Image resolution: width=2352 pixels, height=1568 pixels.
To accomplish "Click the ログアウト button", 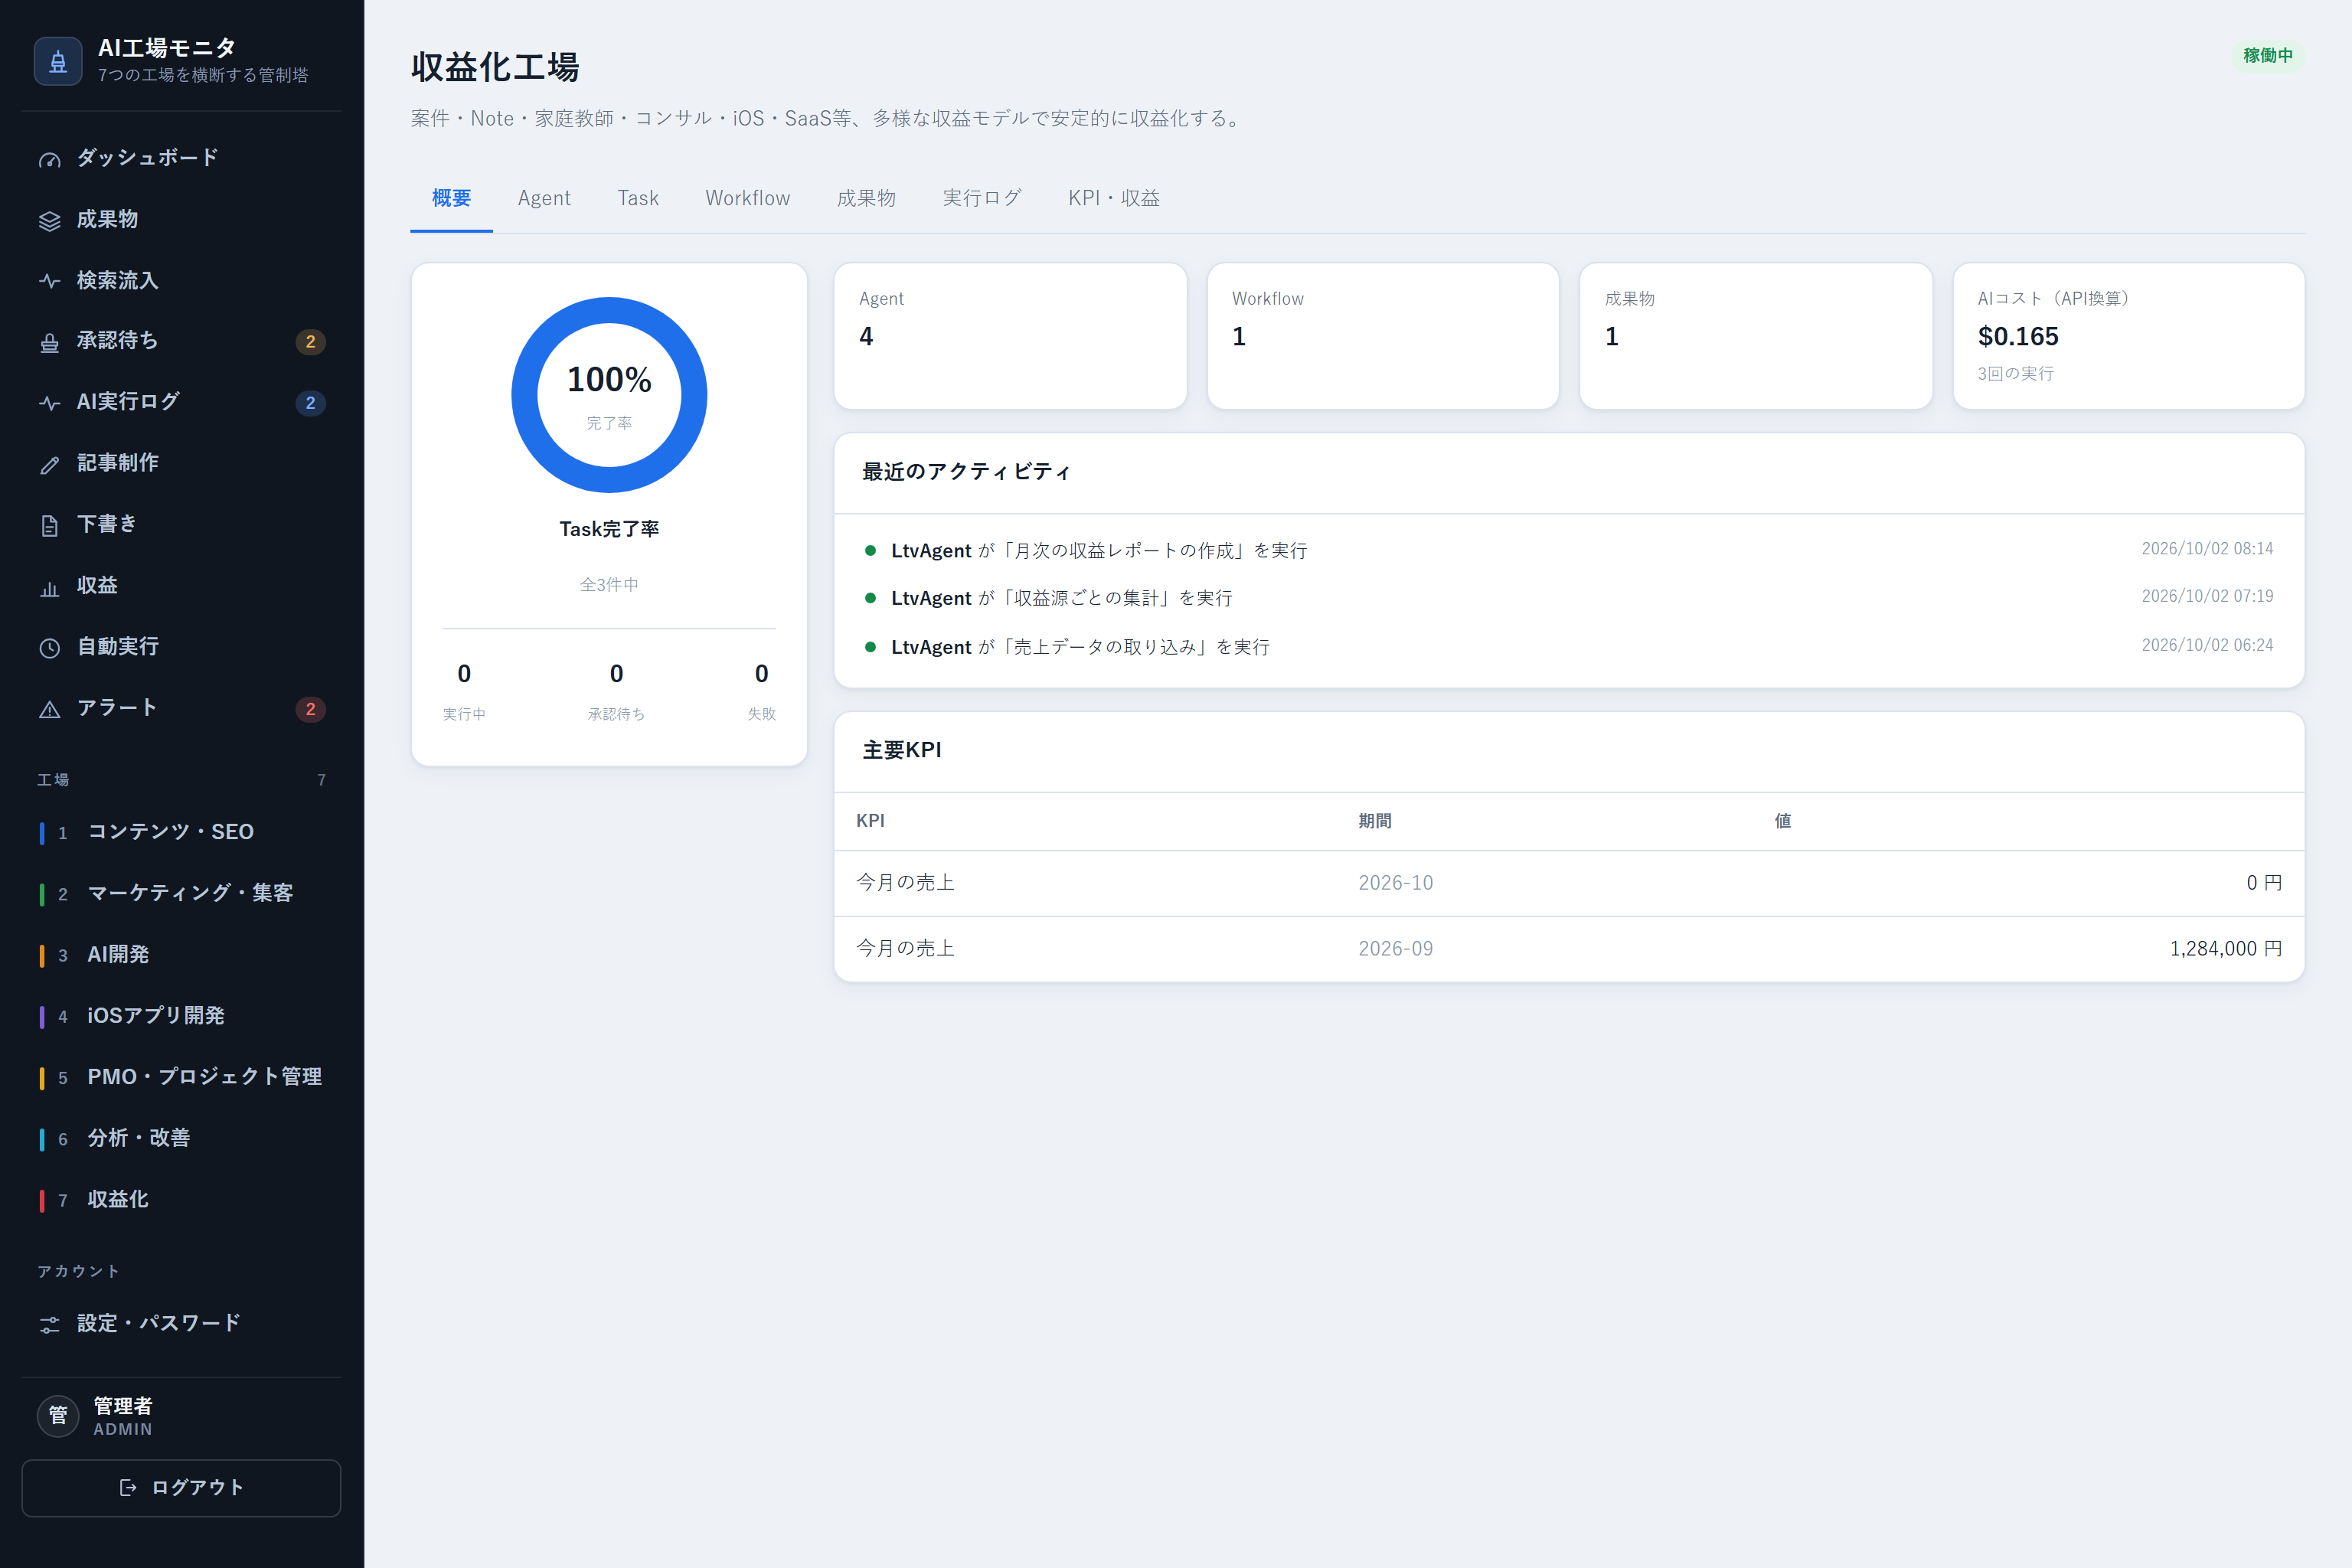I will (181, 1488).
